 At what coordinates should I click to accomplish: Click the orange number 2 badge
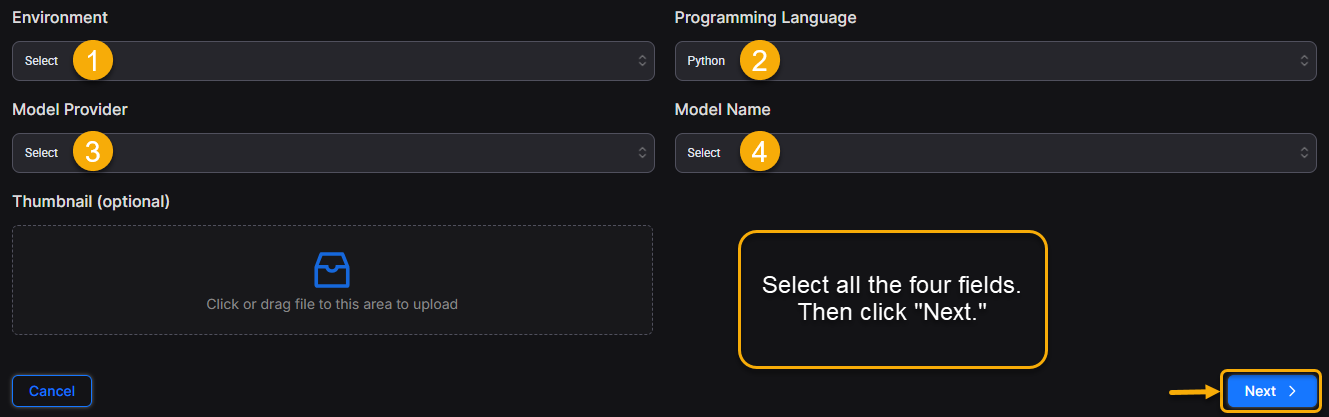[760, 61]
